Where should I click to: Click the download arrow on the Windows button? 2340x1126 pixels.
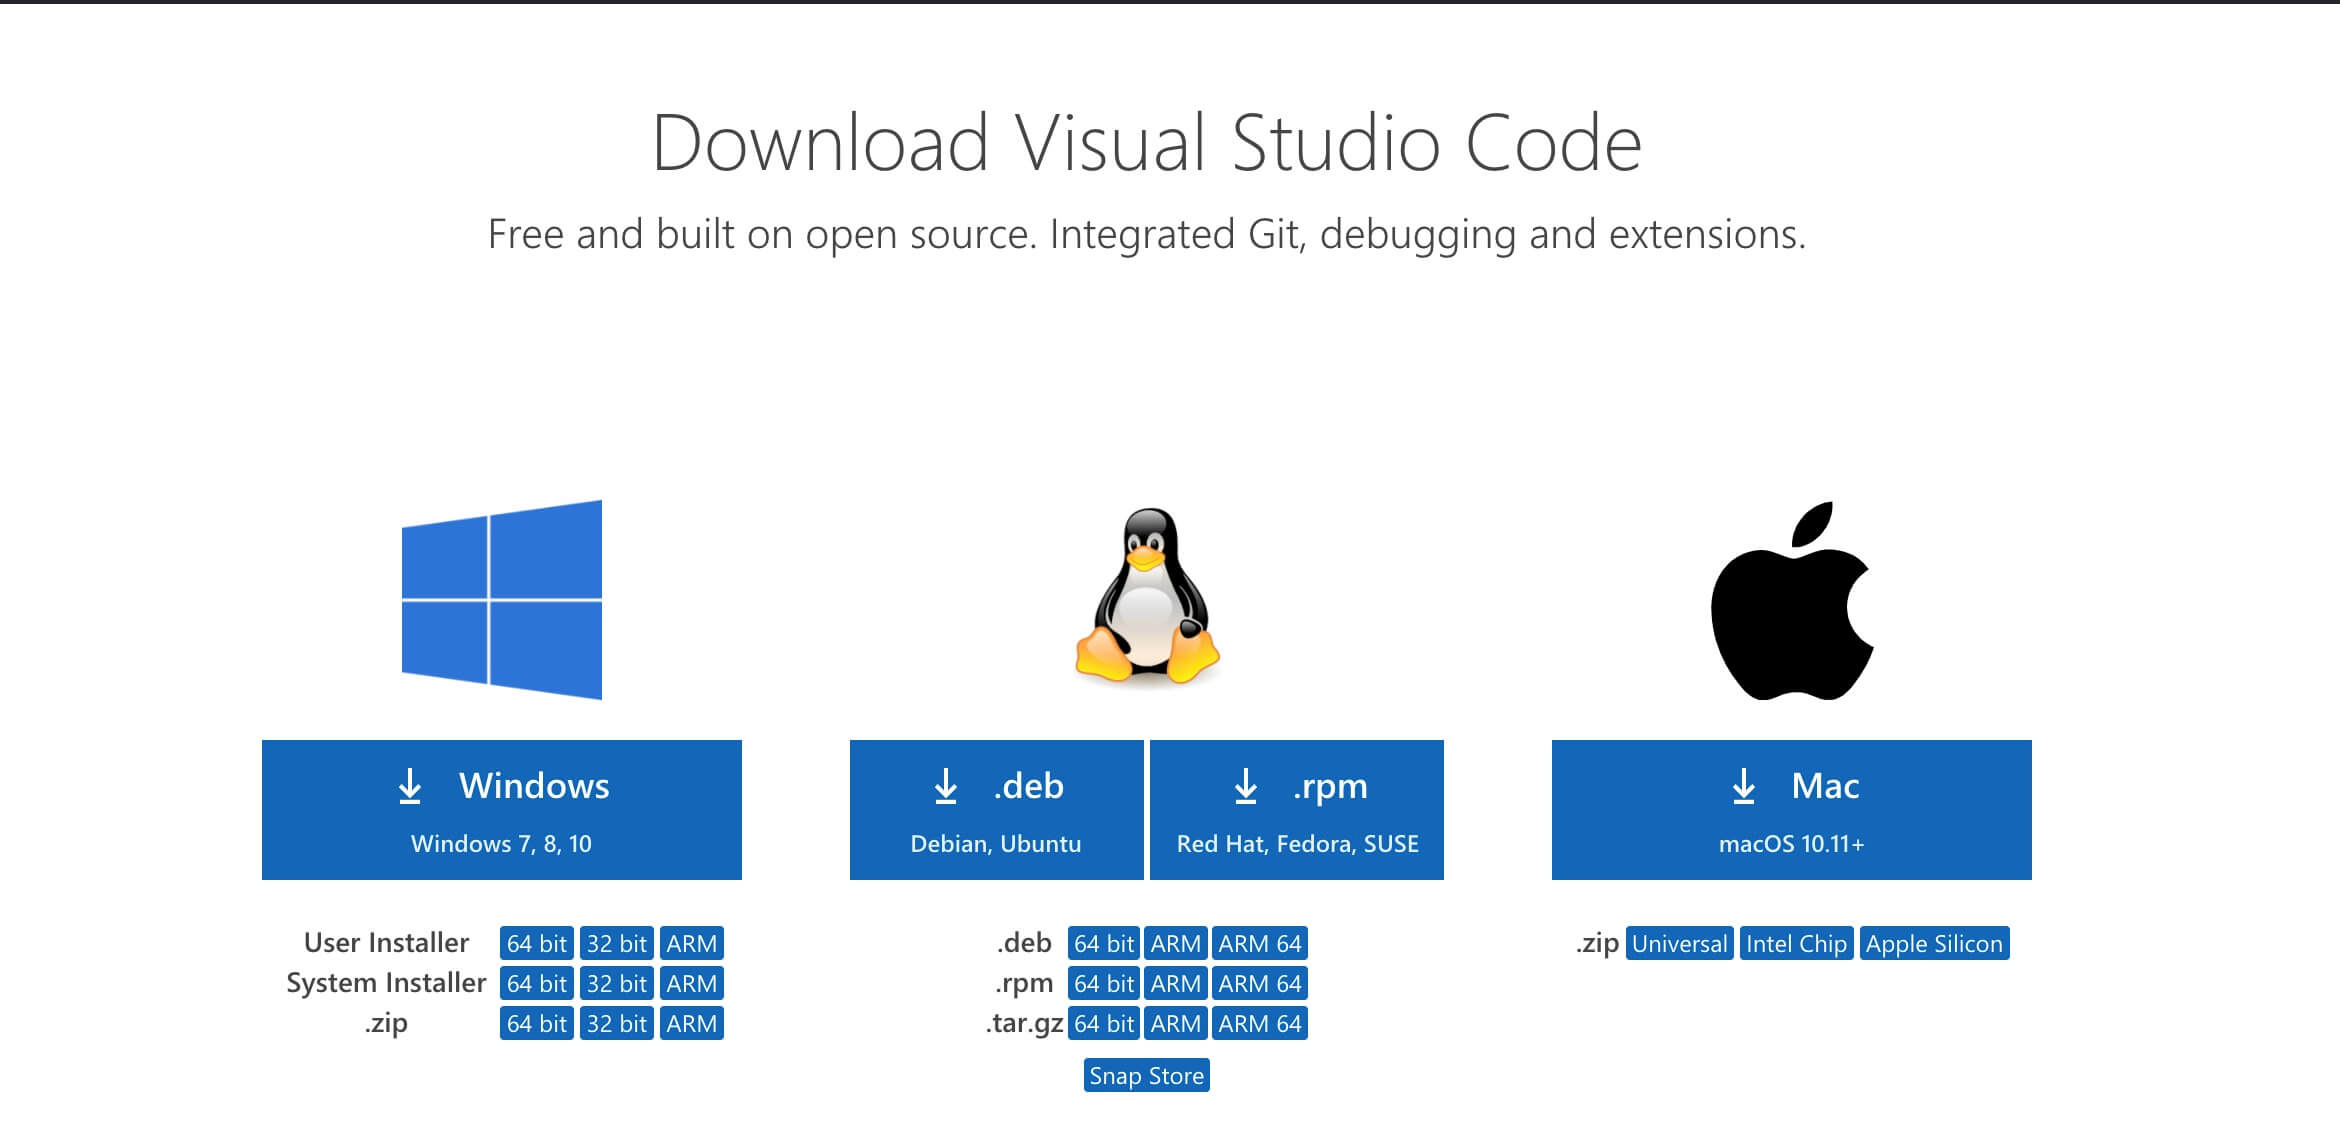click(x=410, y=786)
